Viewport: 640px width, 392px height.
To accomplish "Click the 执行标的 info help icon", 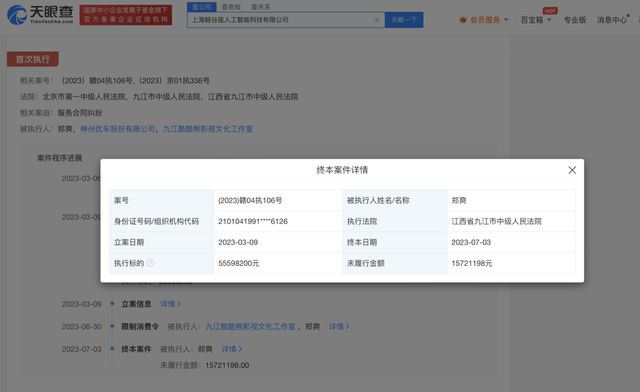I will (150, 263).
